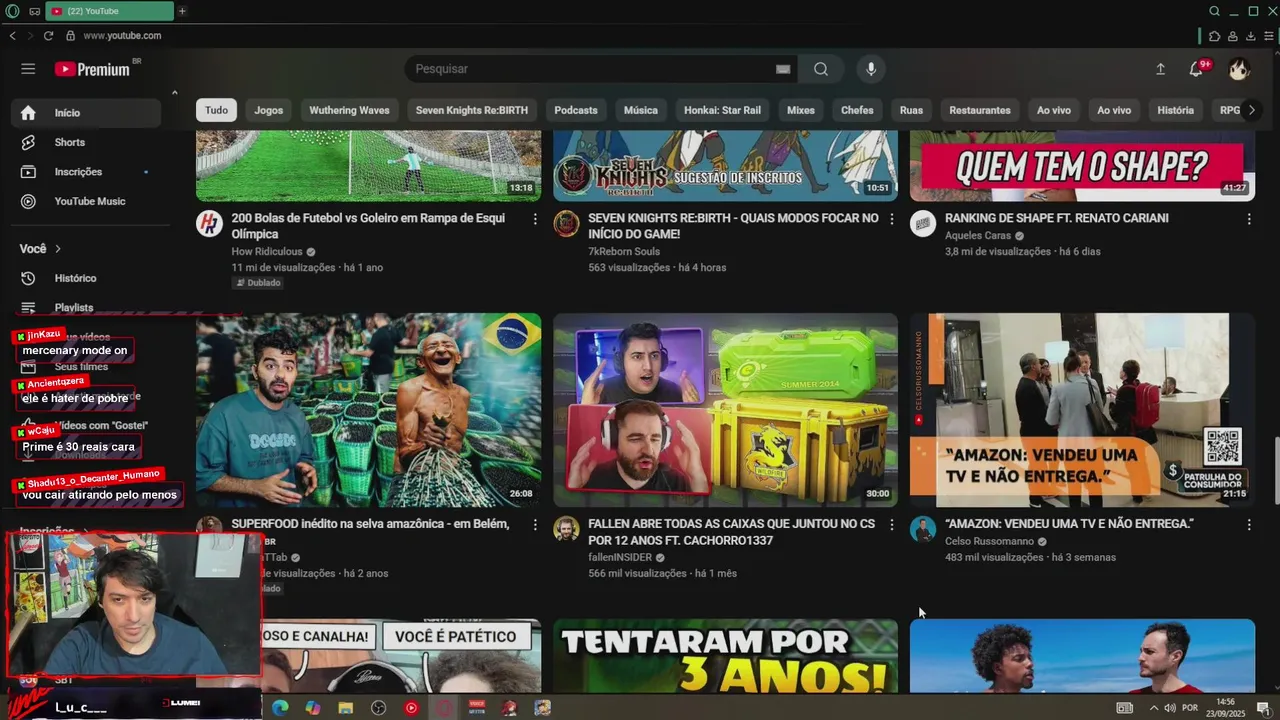Image resolution: width=1280 pixels, height=720 pixels.
Task: Open the 7kReborn Souls channel name link
Action: tap(624, 252)
